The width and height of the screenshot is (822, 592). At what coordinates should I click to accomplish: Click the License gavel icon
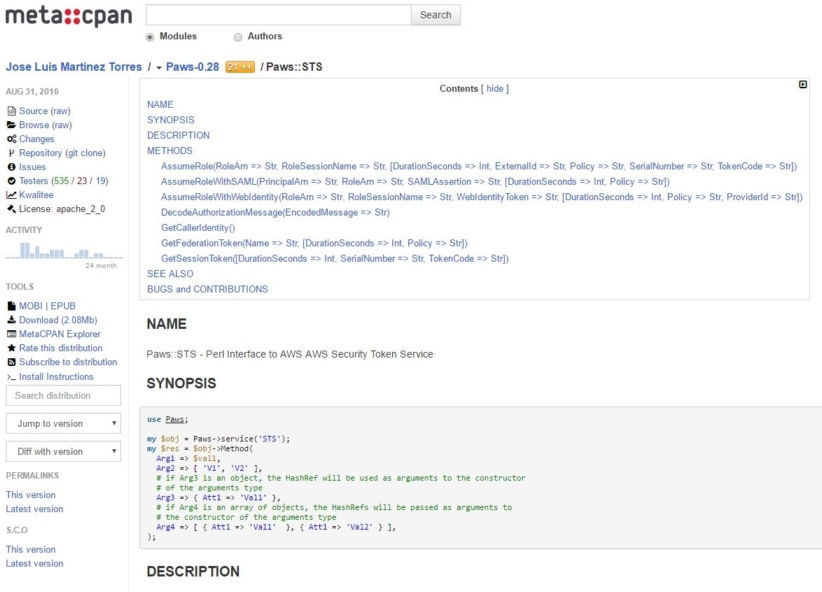[x=12, y=209]
